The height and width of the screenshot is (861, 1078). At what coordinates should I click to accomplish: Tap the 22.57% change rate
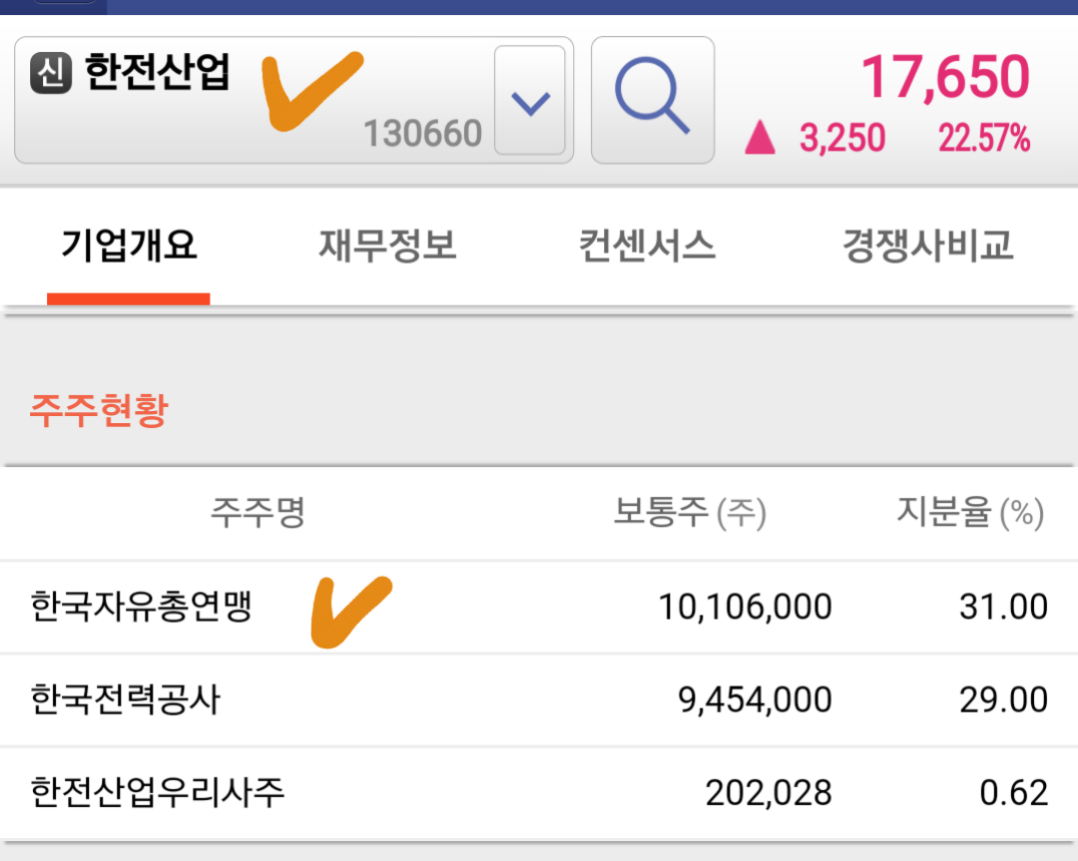[x=984, y=138]
